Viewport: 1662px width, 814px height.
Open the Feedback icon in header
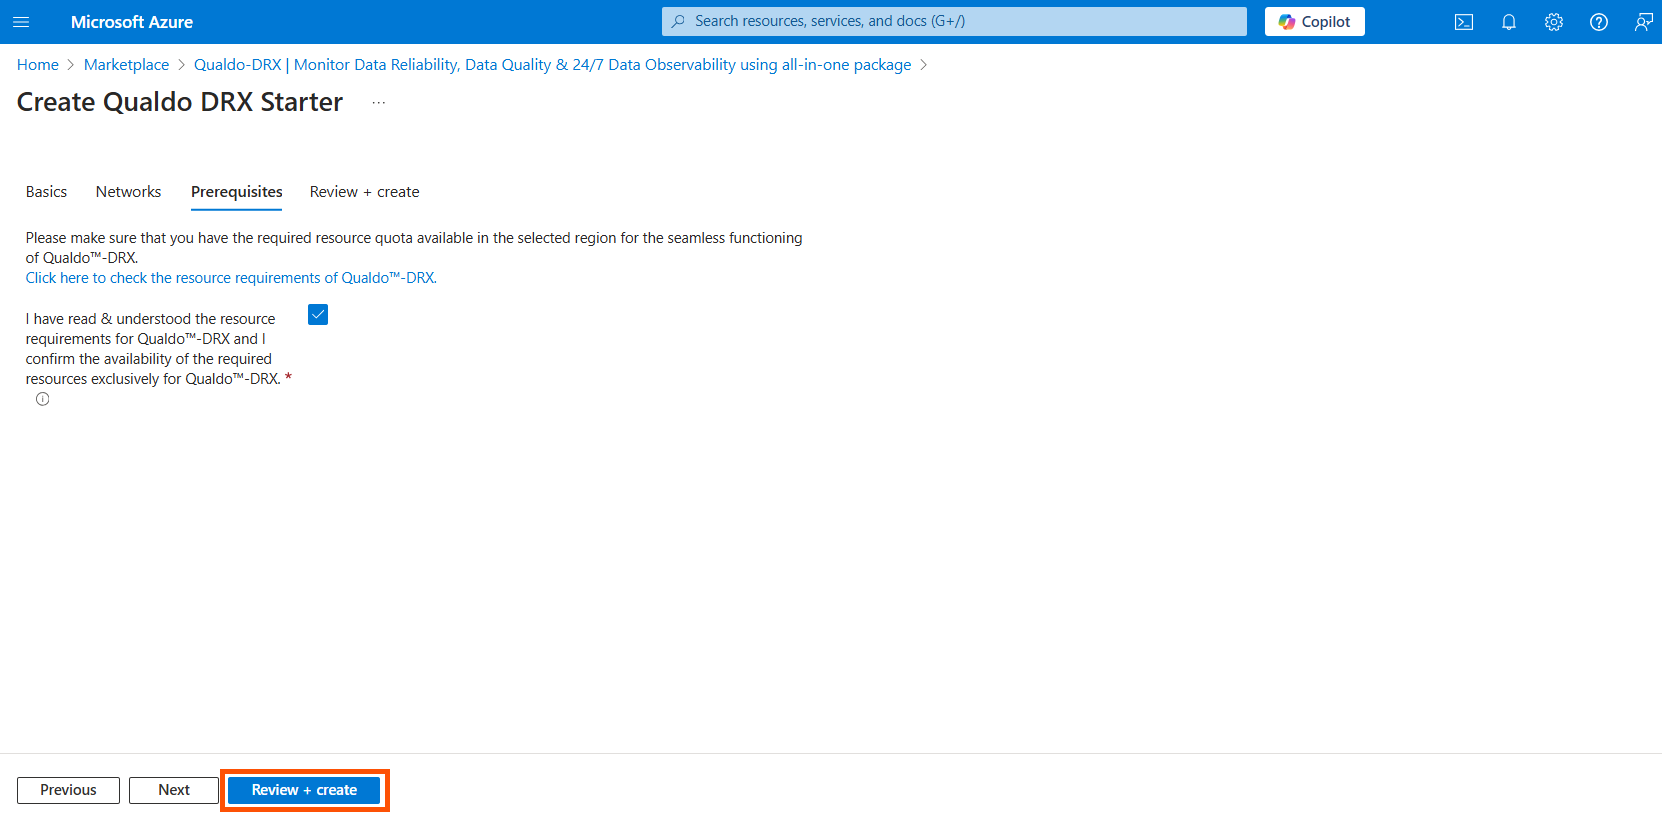(x=1643, y=22)
